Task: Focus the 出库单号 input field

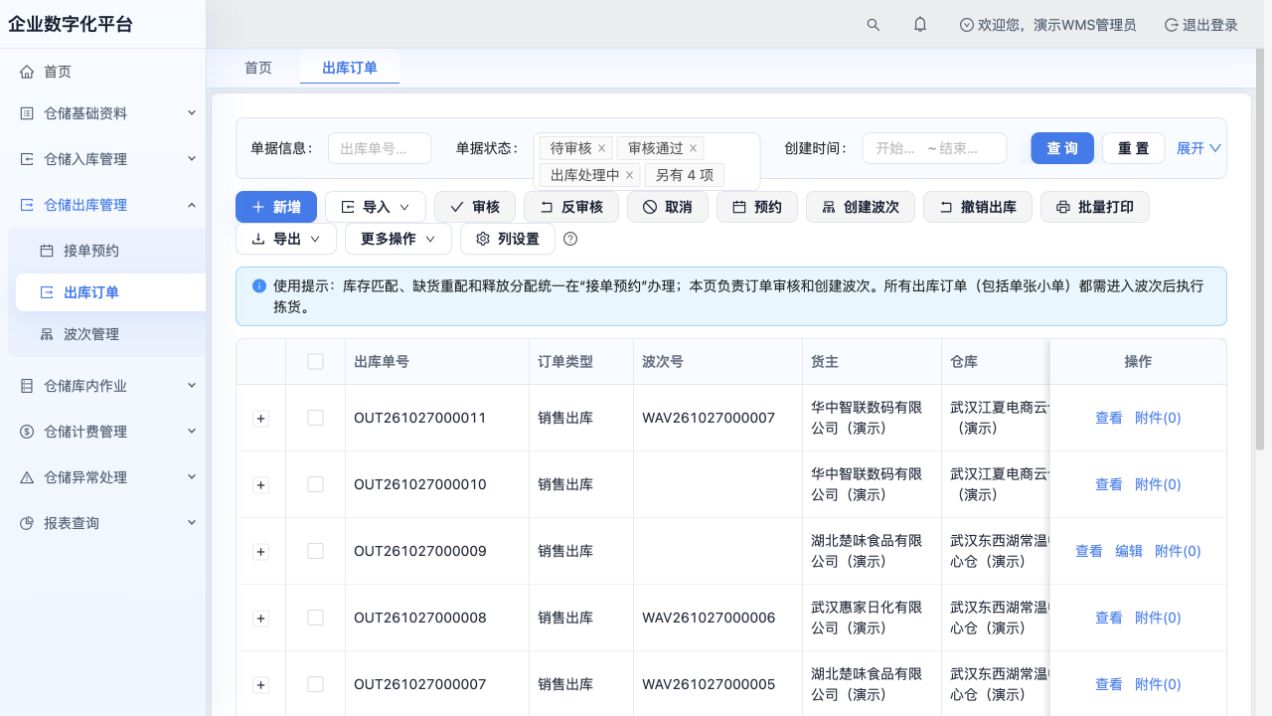Action: tap(380, 148)
